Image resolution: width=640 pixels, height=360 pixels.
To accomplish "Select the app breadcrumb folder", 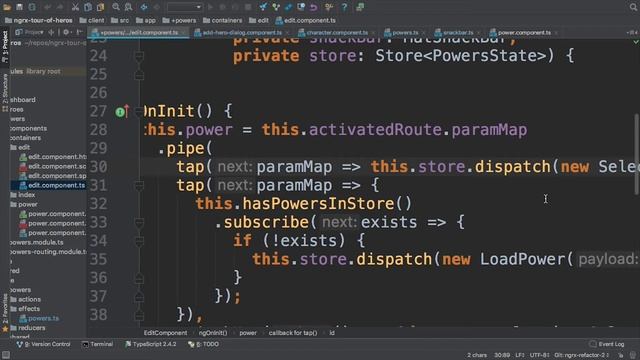I will tap(146, 20).
